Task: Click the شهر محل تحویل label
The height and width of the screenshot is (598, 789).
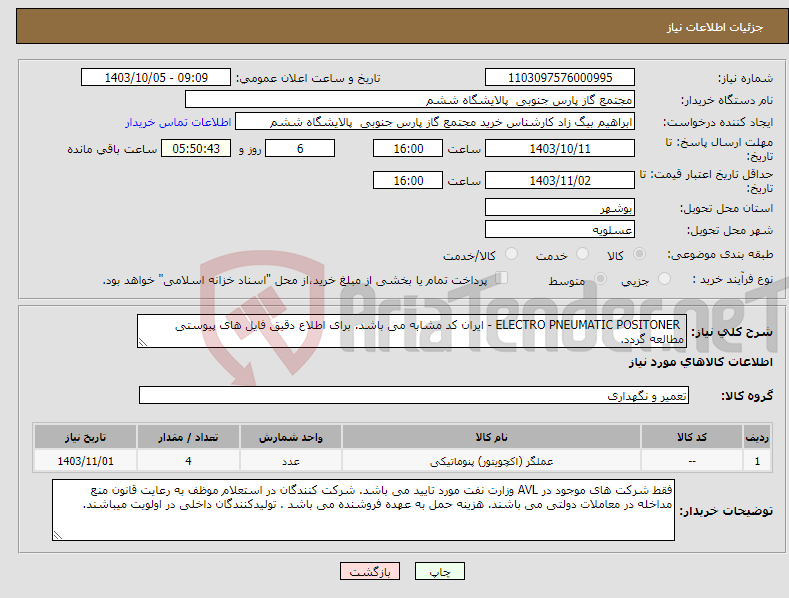Action: point(730,231)
